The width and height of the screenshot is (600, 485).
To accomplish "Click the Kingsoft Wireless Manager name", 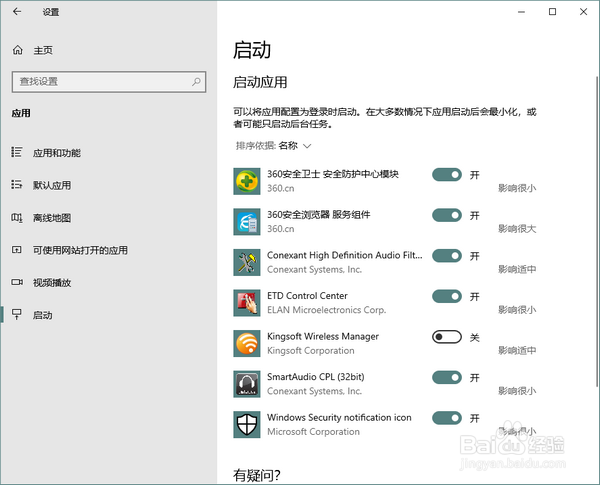I will tap(323, 336).
